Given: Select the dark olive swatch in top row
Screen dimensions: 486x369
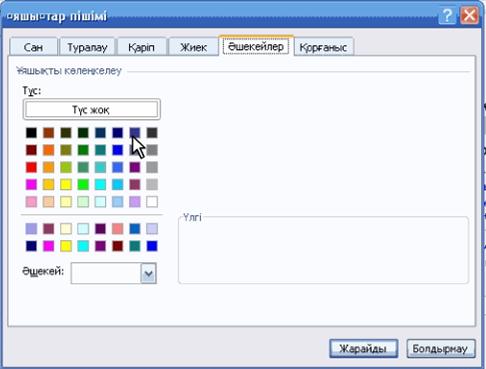Looking at the screenshot, I should coord(66,133).
